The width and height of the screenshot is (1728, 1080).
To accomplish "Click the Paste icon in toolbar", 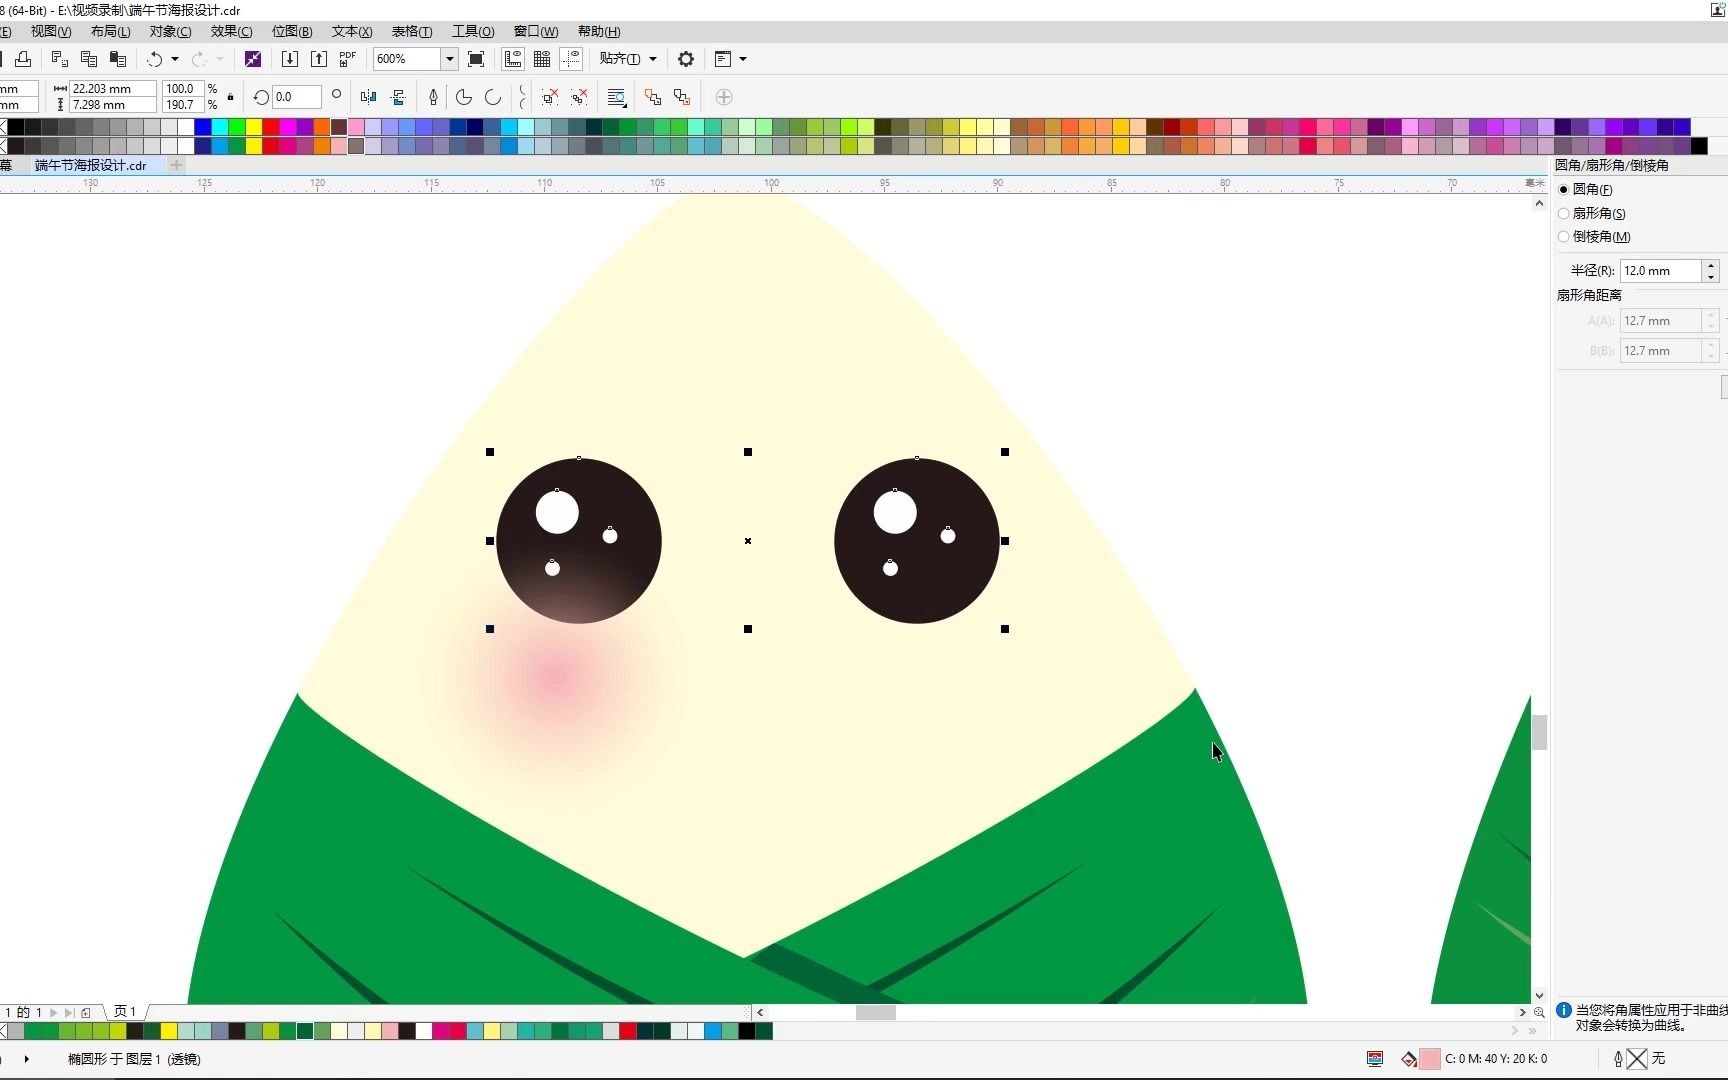I will [118, 59].
